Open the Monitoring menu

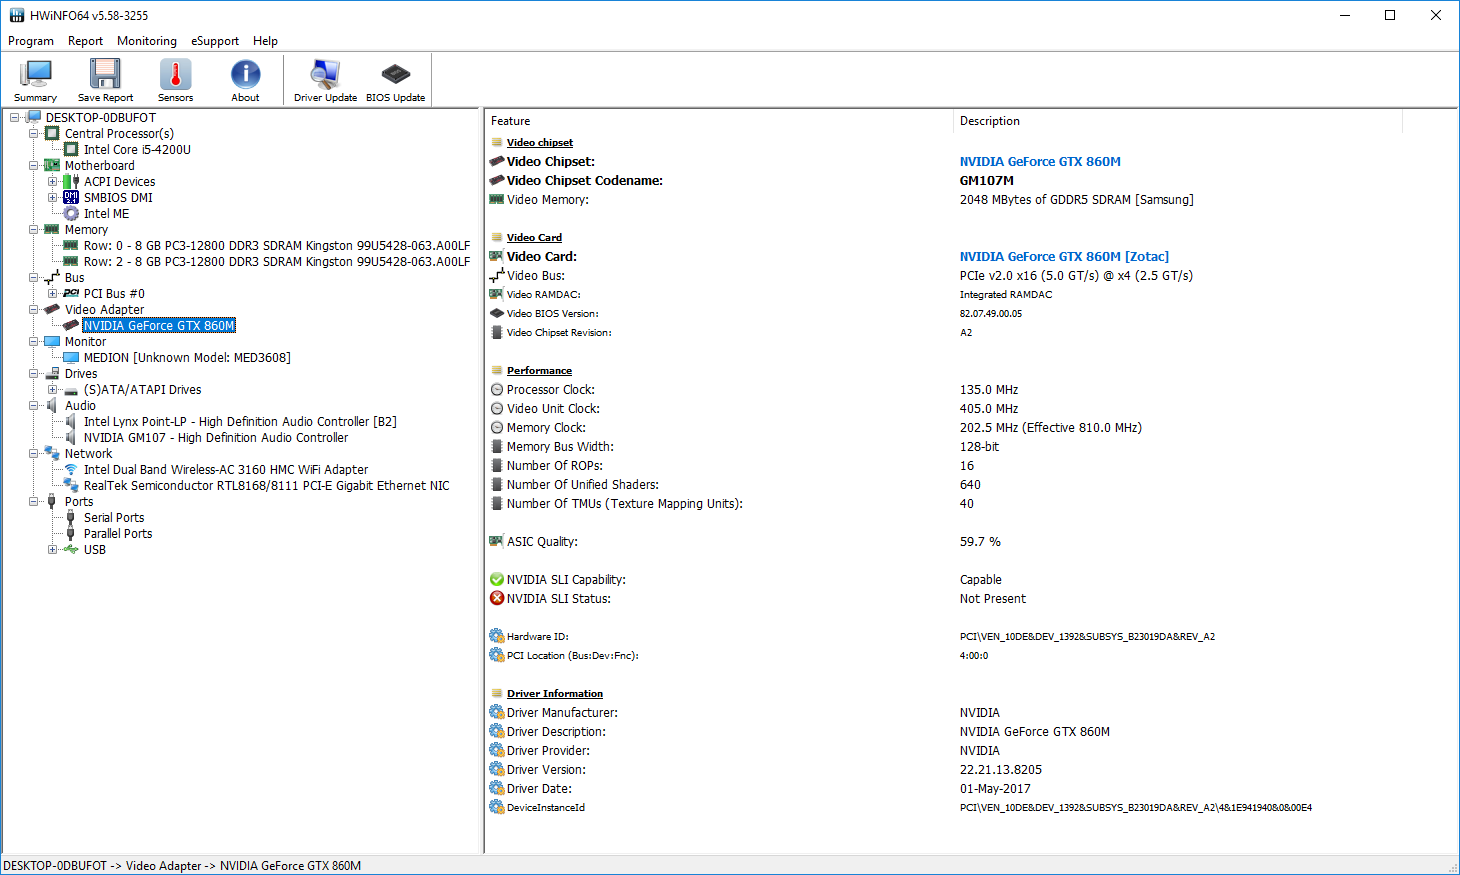pos(147,41)
